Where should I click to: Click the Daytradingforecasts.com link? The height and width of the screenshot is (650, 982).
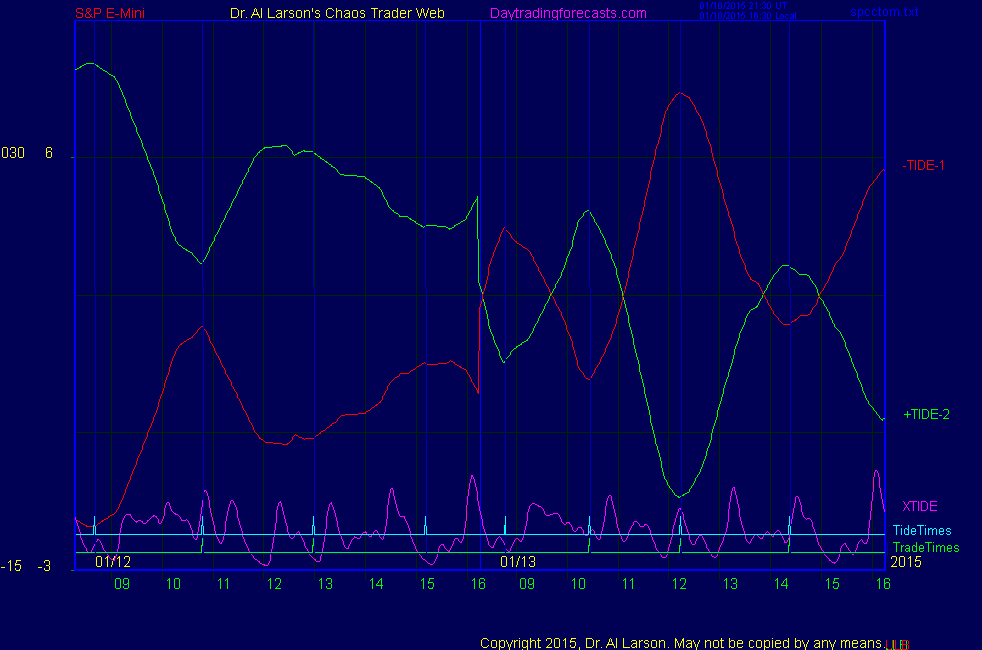pos(568,13)
